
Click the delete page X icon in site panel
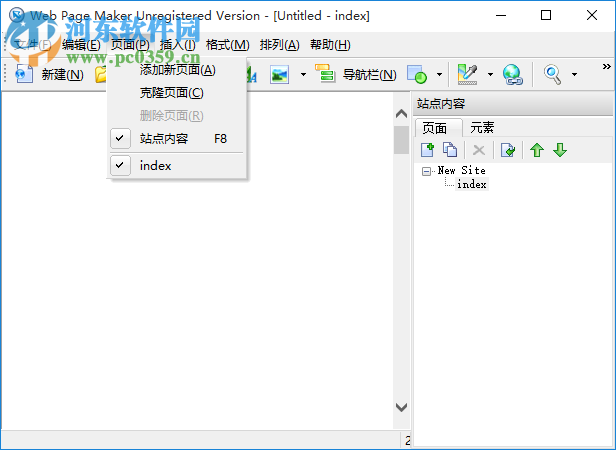(478, 150)
